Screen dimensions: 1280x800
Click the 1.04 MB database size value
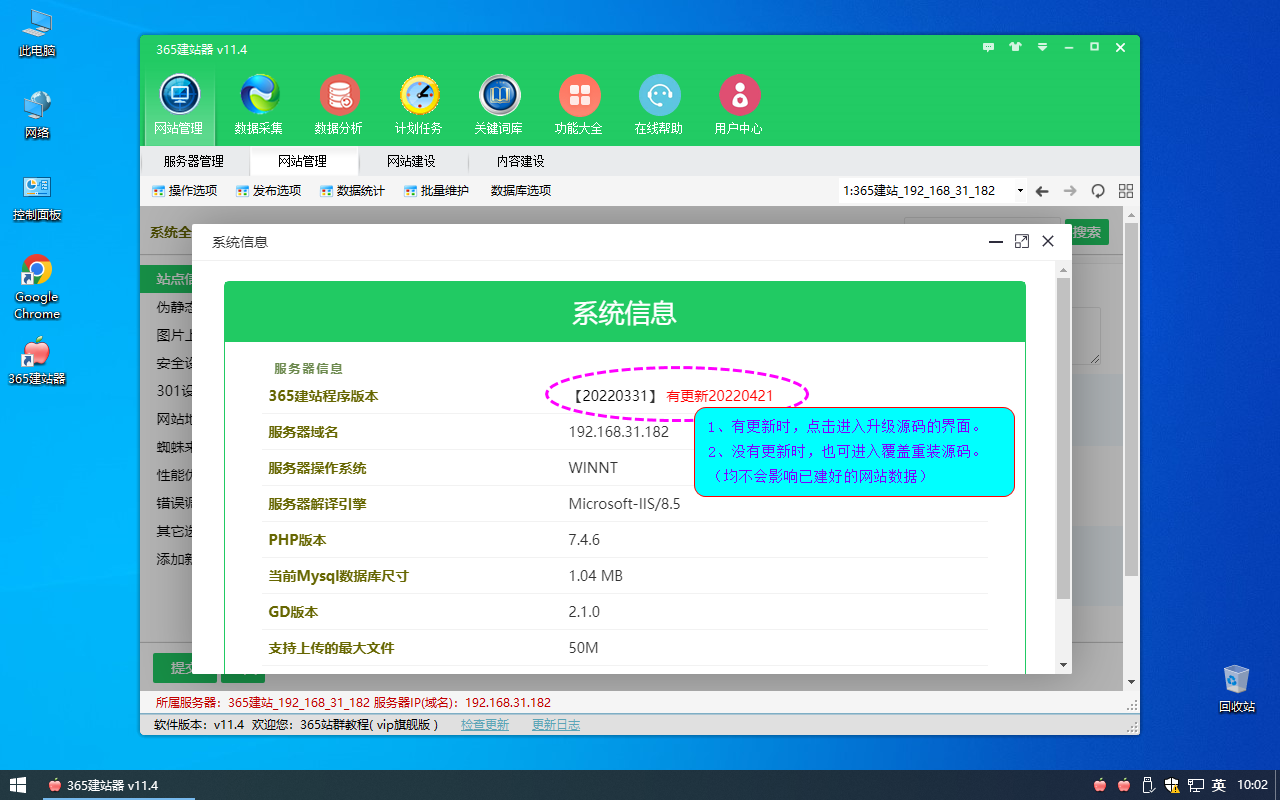(596, 576)
